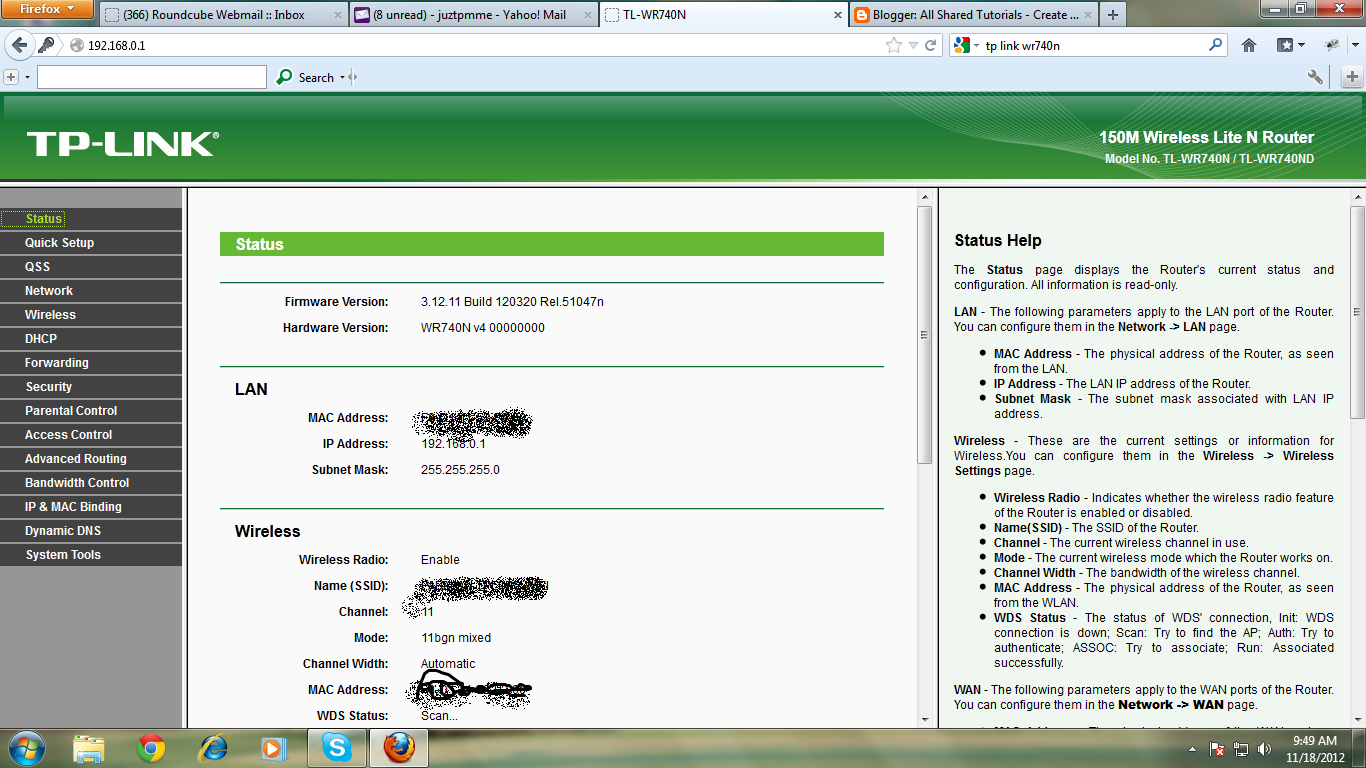This screenshot has height=768, width=1366.
Task: Open the Firefox Home page icon
Action: [x=1249, y=45]
